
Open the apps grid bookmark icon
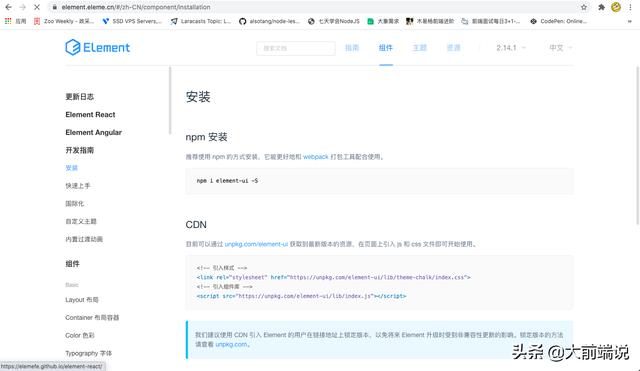pyautogui.click(x=8, y=21)
